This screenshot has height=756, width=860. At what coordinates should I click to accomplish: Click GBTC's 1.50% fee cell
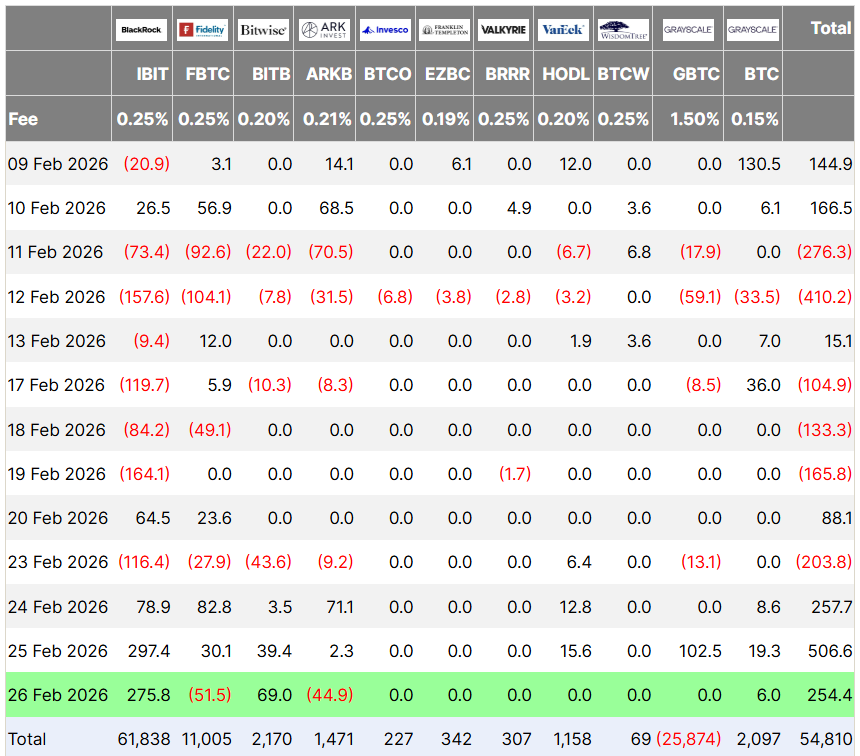pos(694,119)
